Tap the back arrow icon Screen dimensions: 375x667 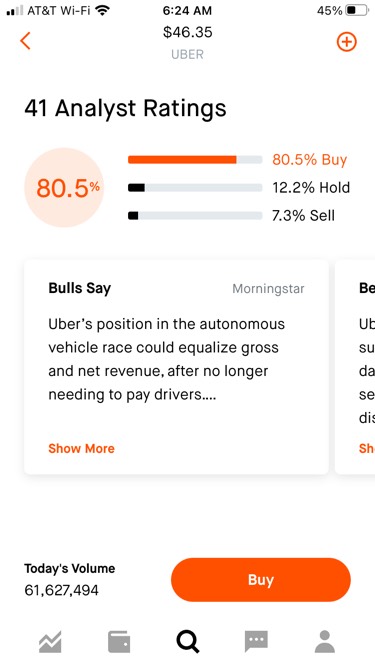(x=26, y=41)
